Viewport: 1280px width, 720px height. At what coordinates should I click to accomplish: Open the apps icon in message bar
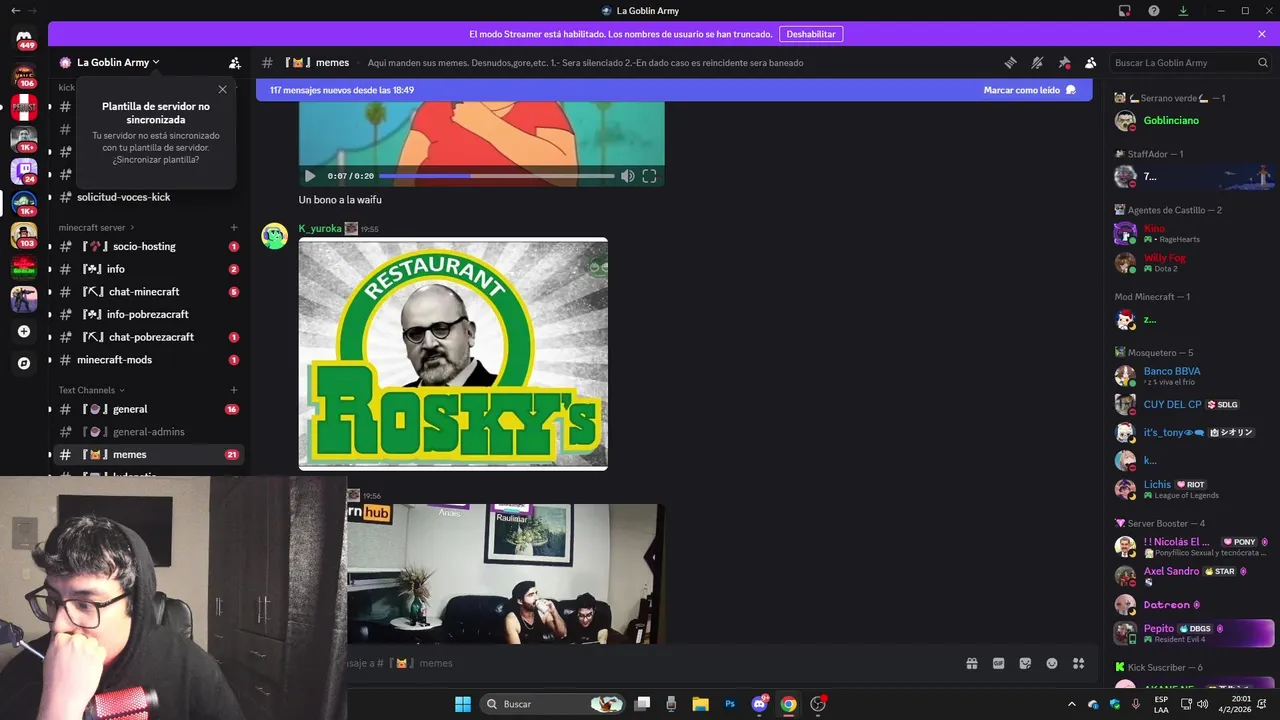pyautogui.click(x=1079, y=663)
